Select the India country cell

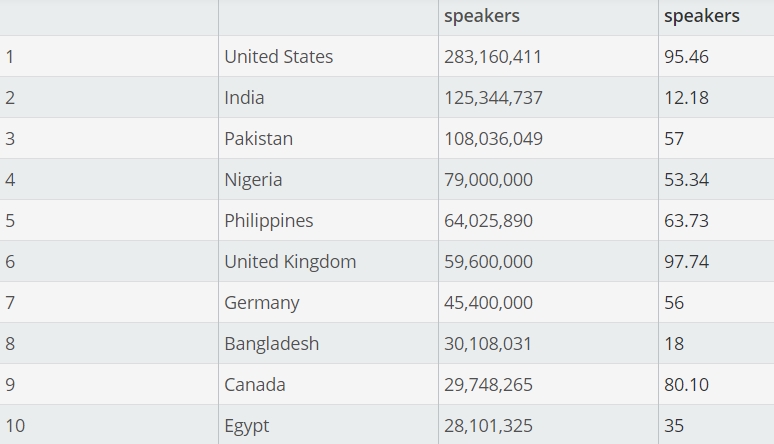pyautogui.click(x=244, y=98)
